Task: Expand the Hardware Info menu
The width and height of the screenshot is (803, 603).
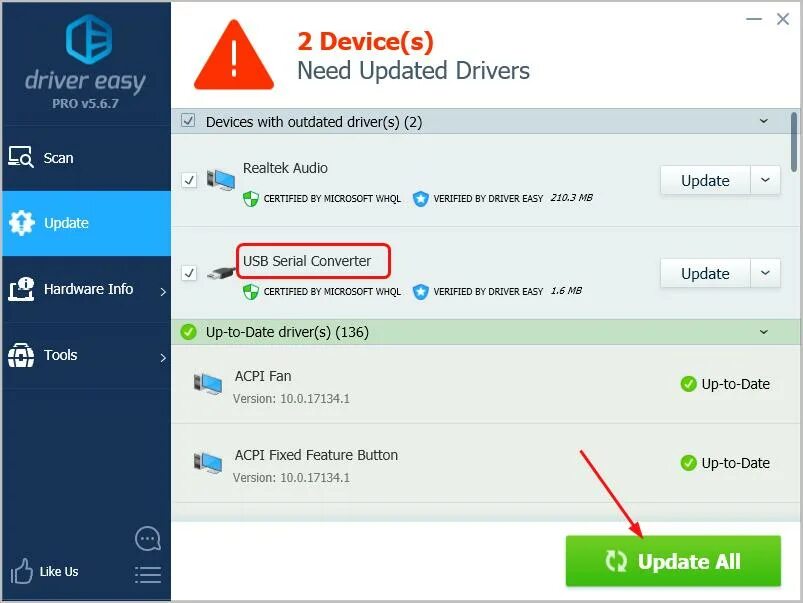Action: (86, 289)
